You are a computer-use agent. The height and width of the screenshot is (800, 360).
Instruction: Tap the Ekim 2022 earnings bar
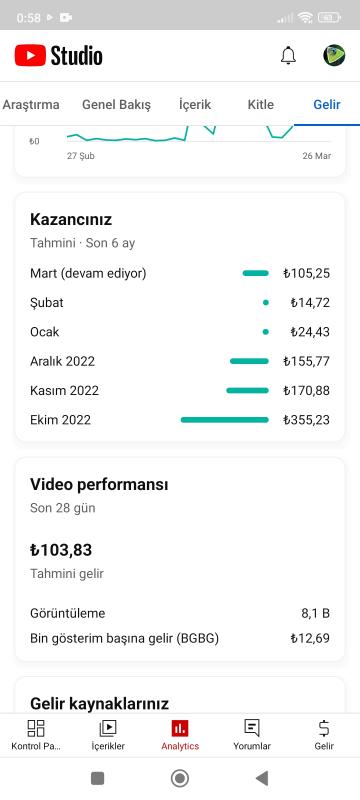coord(224,420)
